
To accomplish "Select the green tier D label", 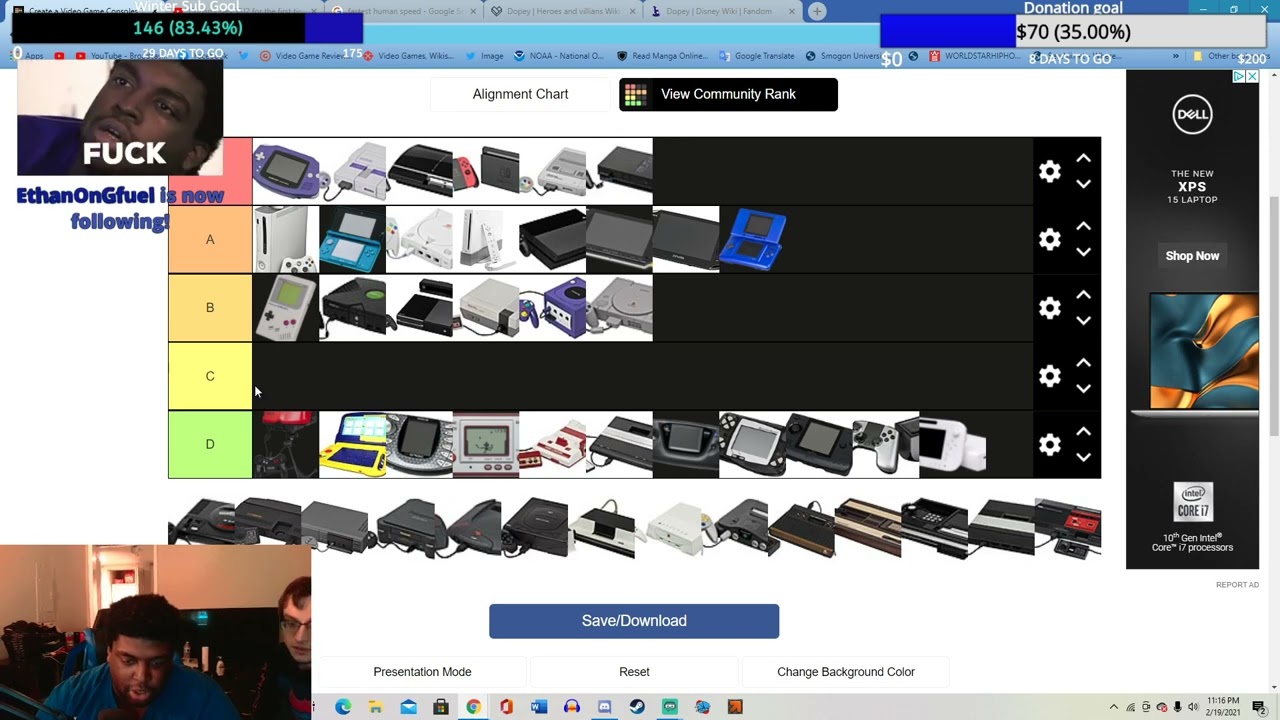I will pos(210,444).
